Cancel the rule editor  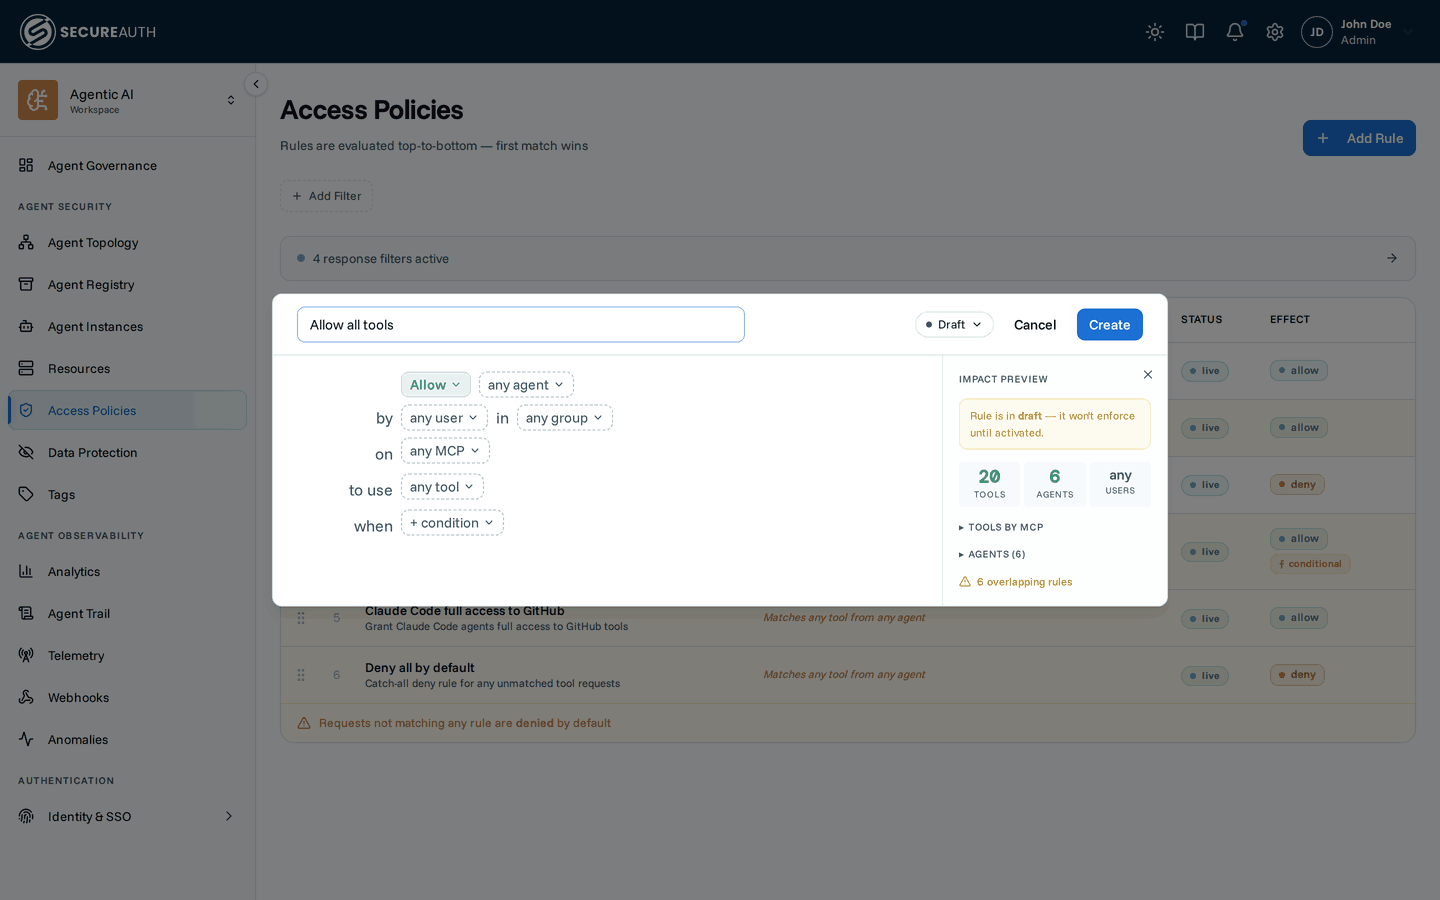(1035, 325)
